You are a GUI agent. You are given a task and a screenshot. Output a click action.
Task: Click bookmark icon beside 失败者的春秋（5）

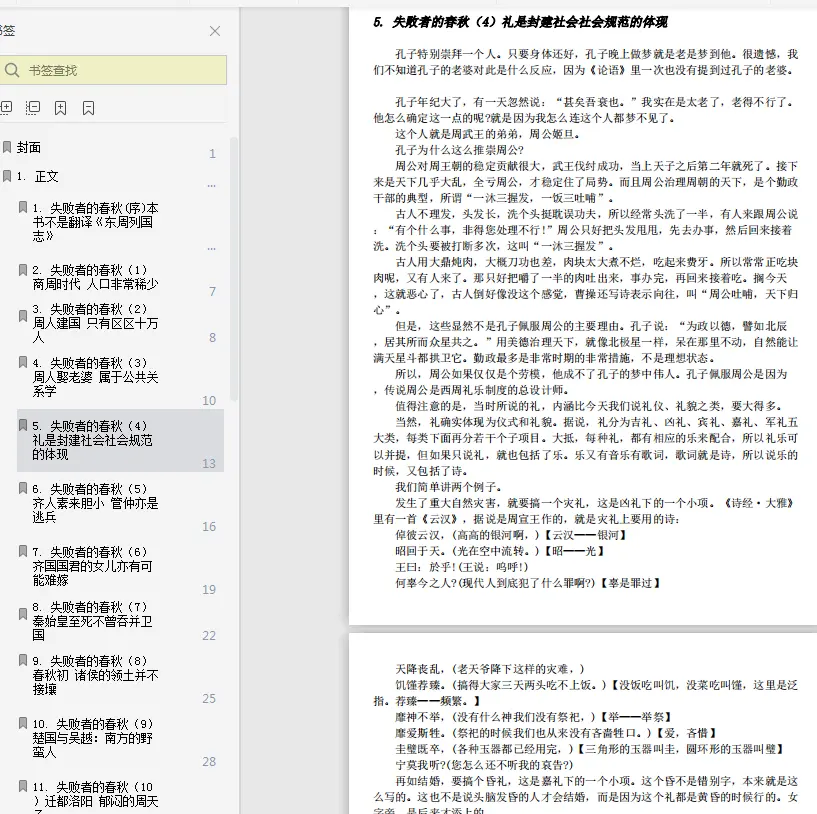pos(23,488)
